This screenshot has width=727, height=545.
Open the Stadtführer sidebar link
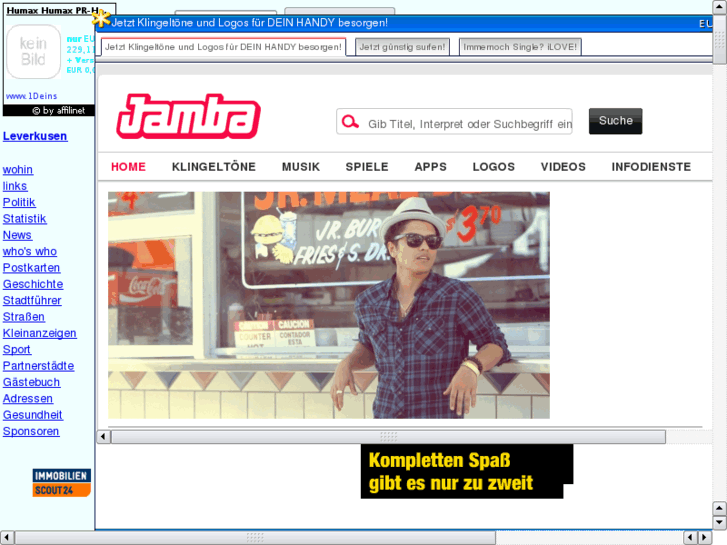pyautogui.click(x=32, y=301)
